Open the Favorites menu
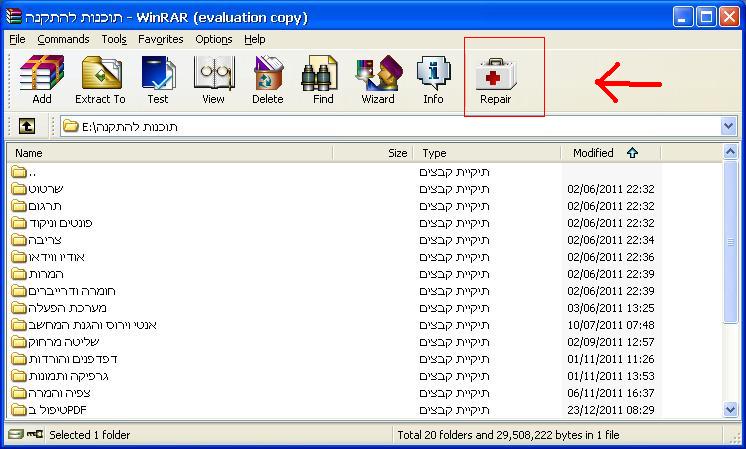The height and width of the screenshot is (449, 746). (160, 39)
